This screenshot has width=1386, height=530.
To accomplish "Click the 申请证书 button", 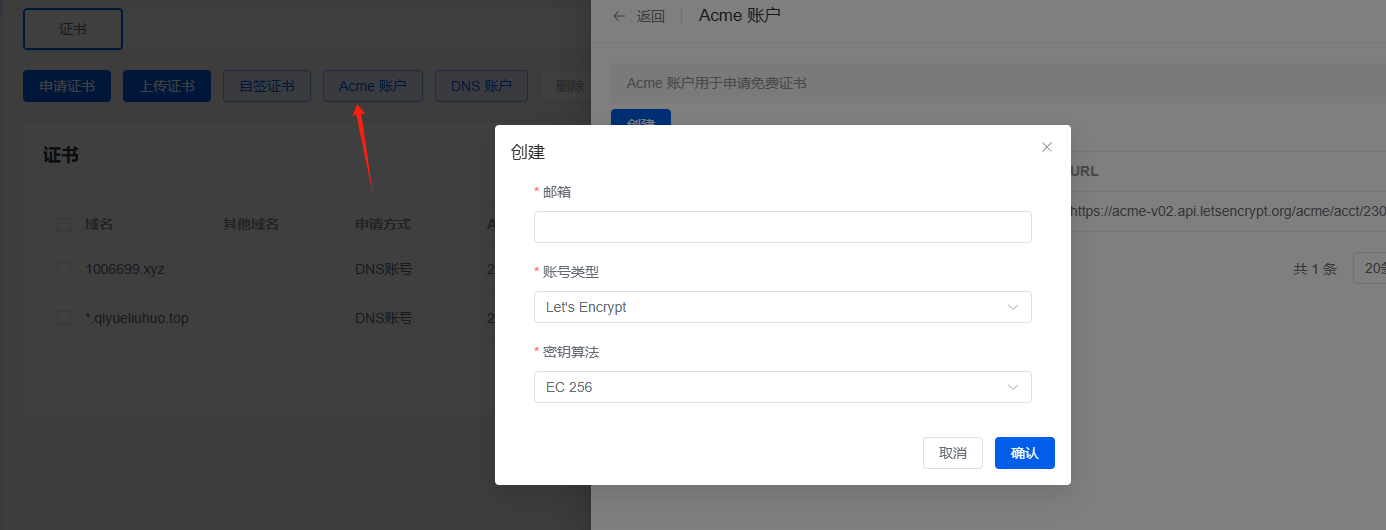I will (x=67, y=86).
